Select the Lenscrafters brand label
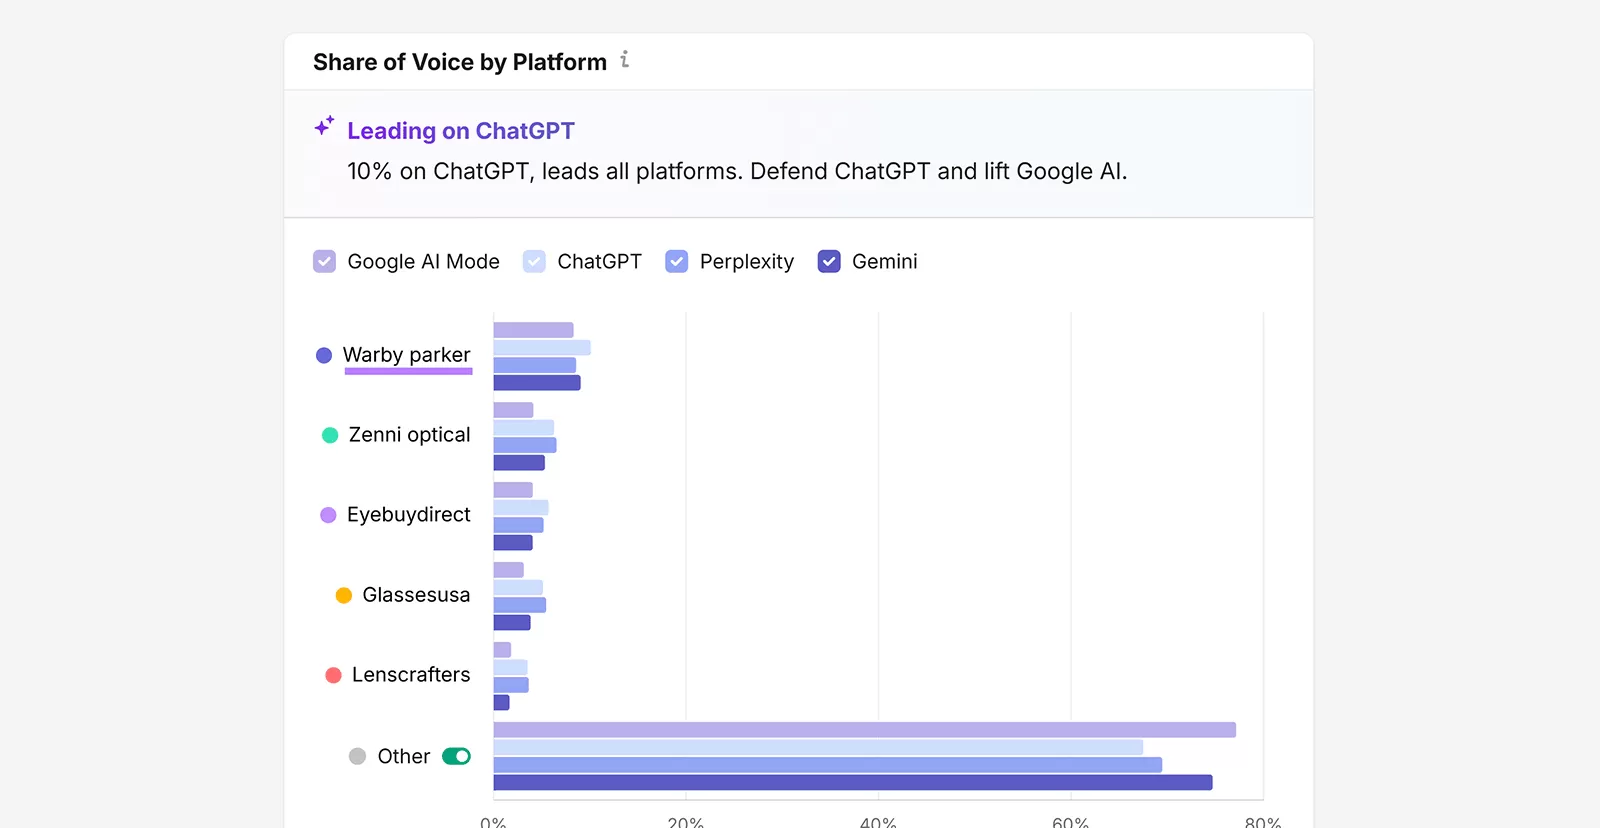The height and width of the screenshot is (828, 1600). pos(411,675)
